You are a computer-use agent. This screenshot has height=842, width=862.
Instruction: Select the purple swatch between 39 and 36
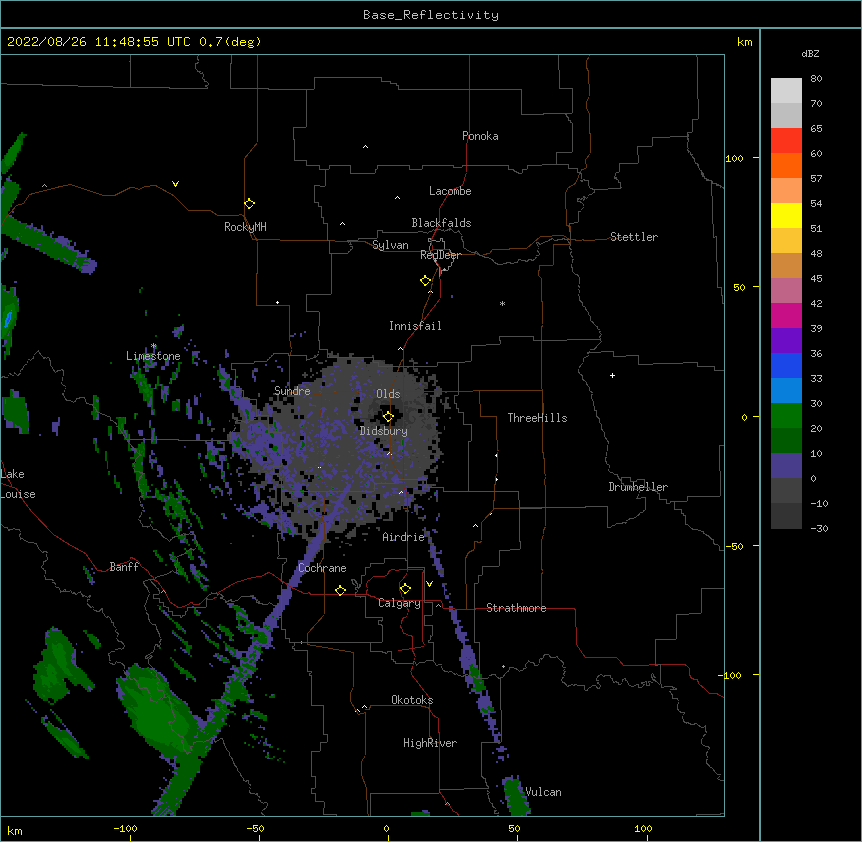786,340
